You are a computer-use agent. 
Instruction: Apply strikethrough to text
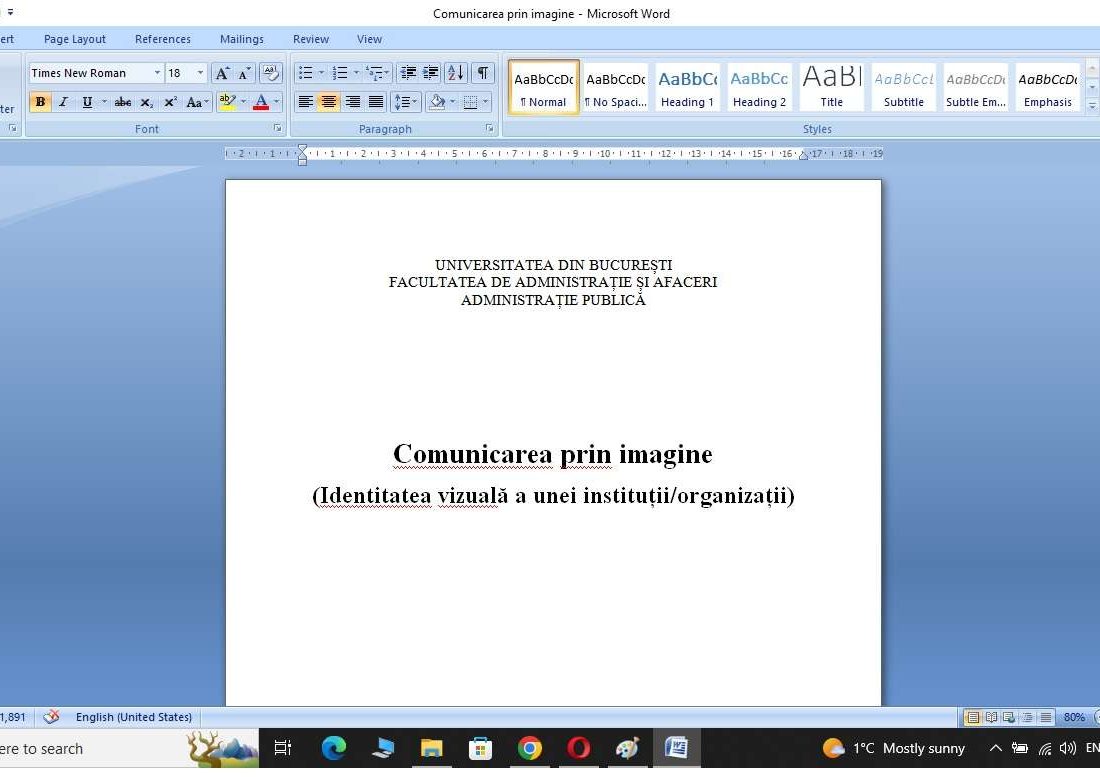(x=122, y=101)
